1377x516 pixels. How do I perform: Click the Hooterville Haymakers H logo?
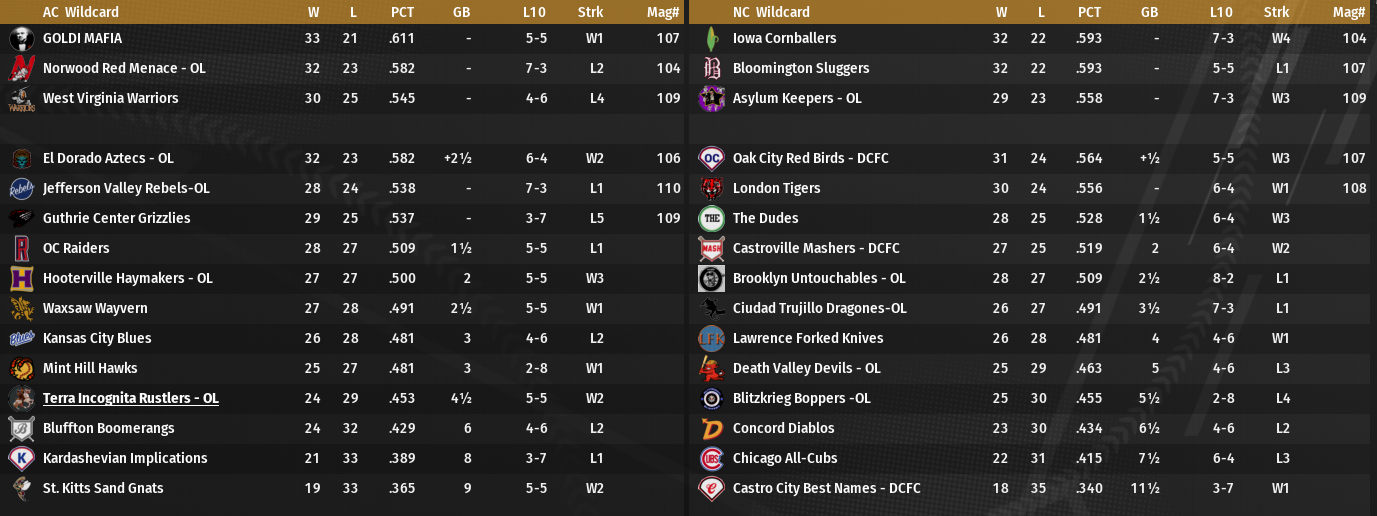point(21,278)
